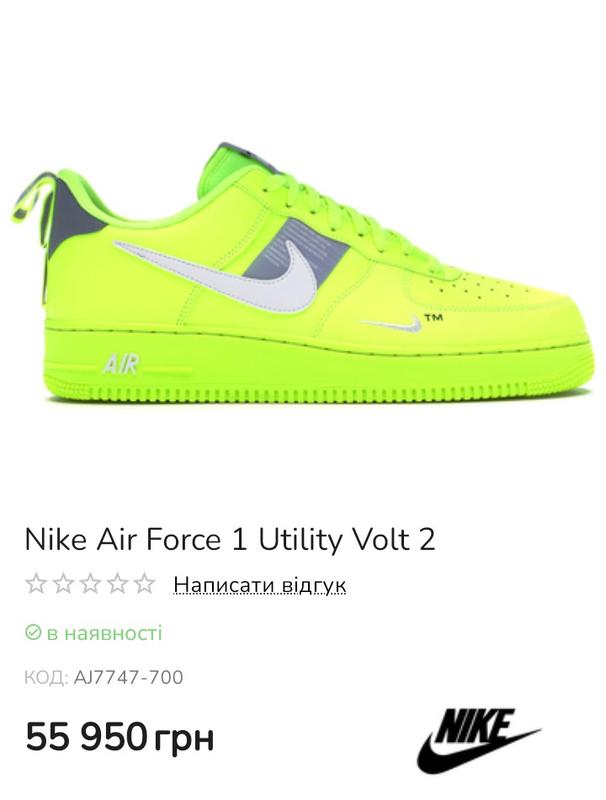This screenshot has height=800, width=606.
Task: Click the small swoosh near the toe
Action: click(x=392, y=324)
